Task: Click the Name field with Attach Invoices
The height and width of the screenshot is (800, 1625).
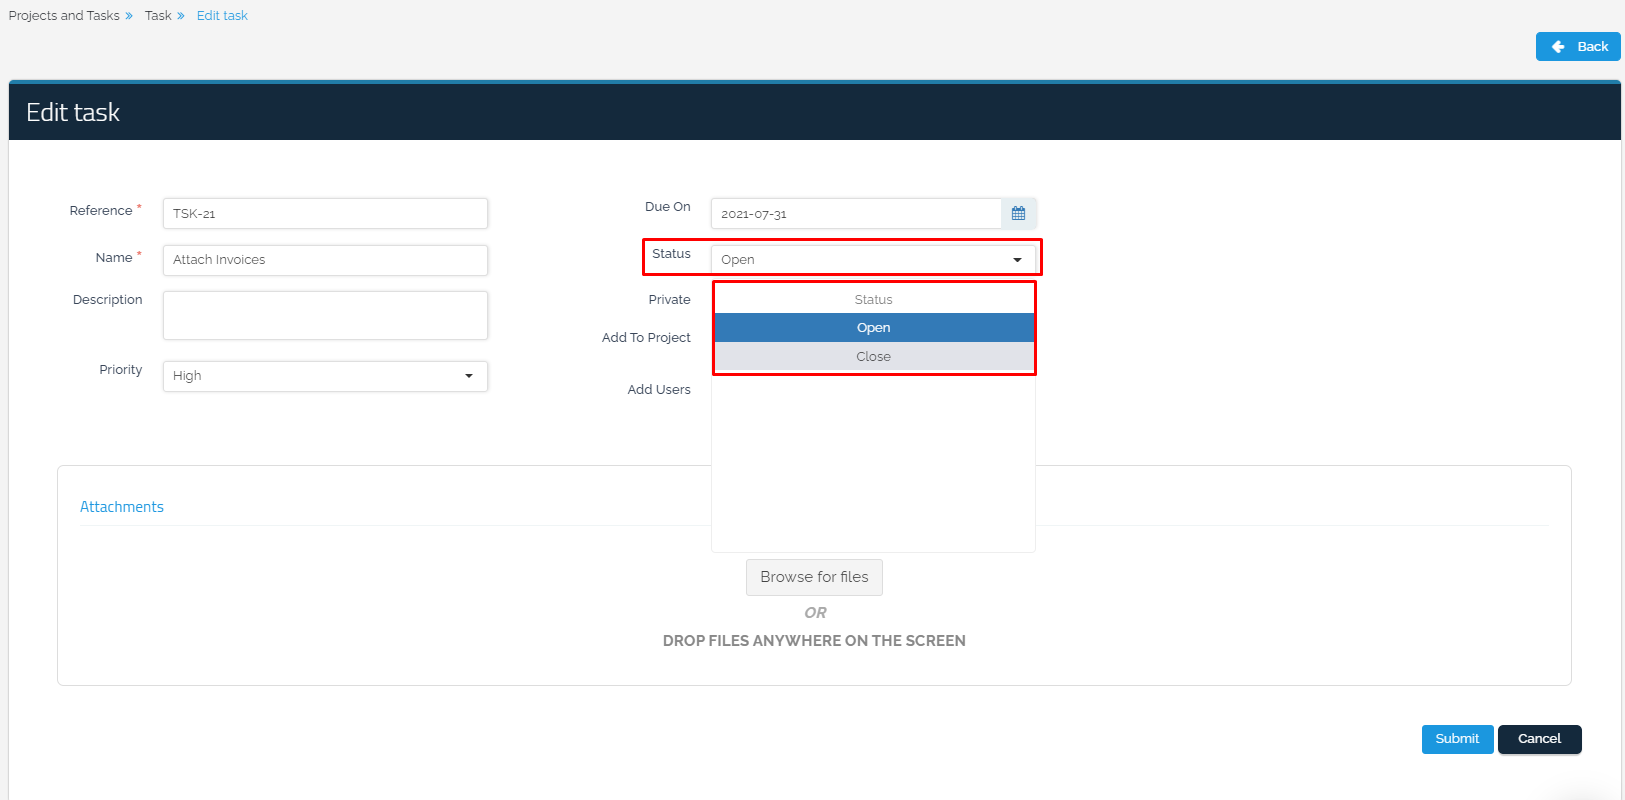Action: (325, 260)
